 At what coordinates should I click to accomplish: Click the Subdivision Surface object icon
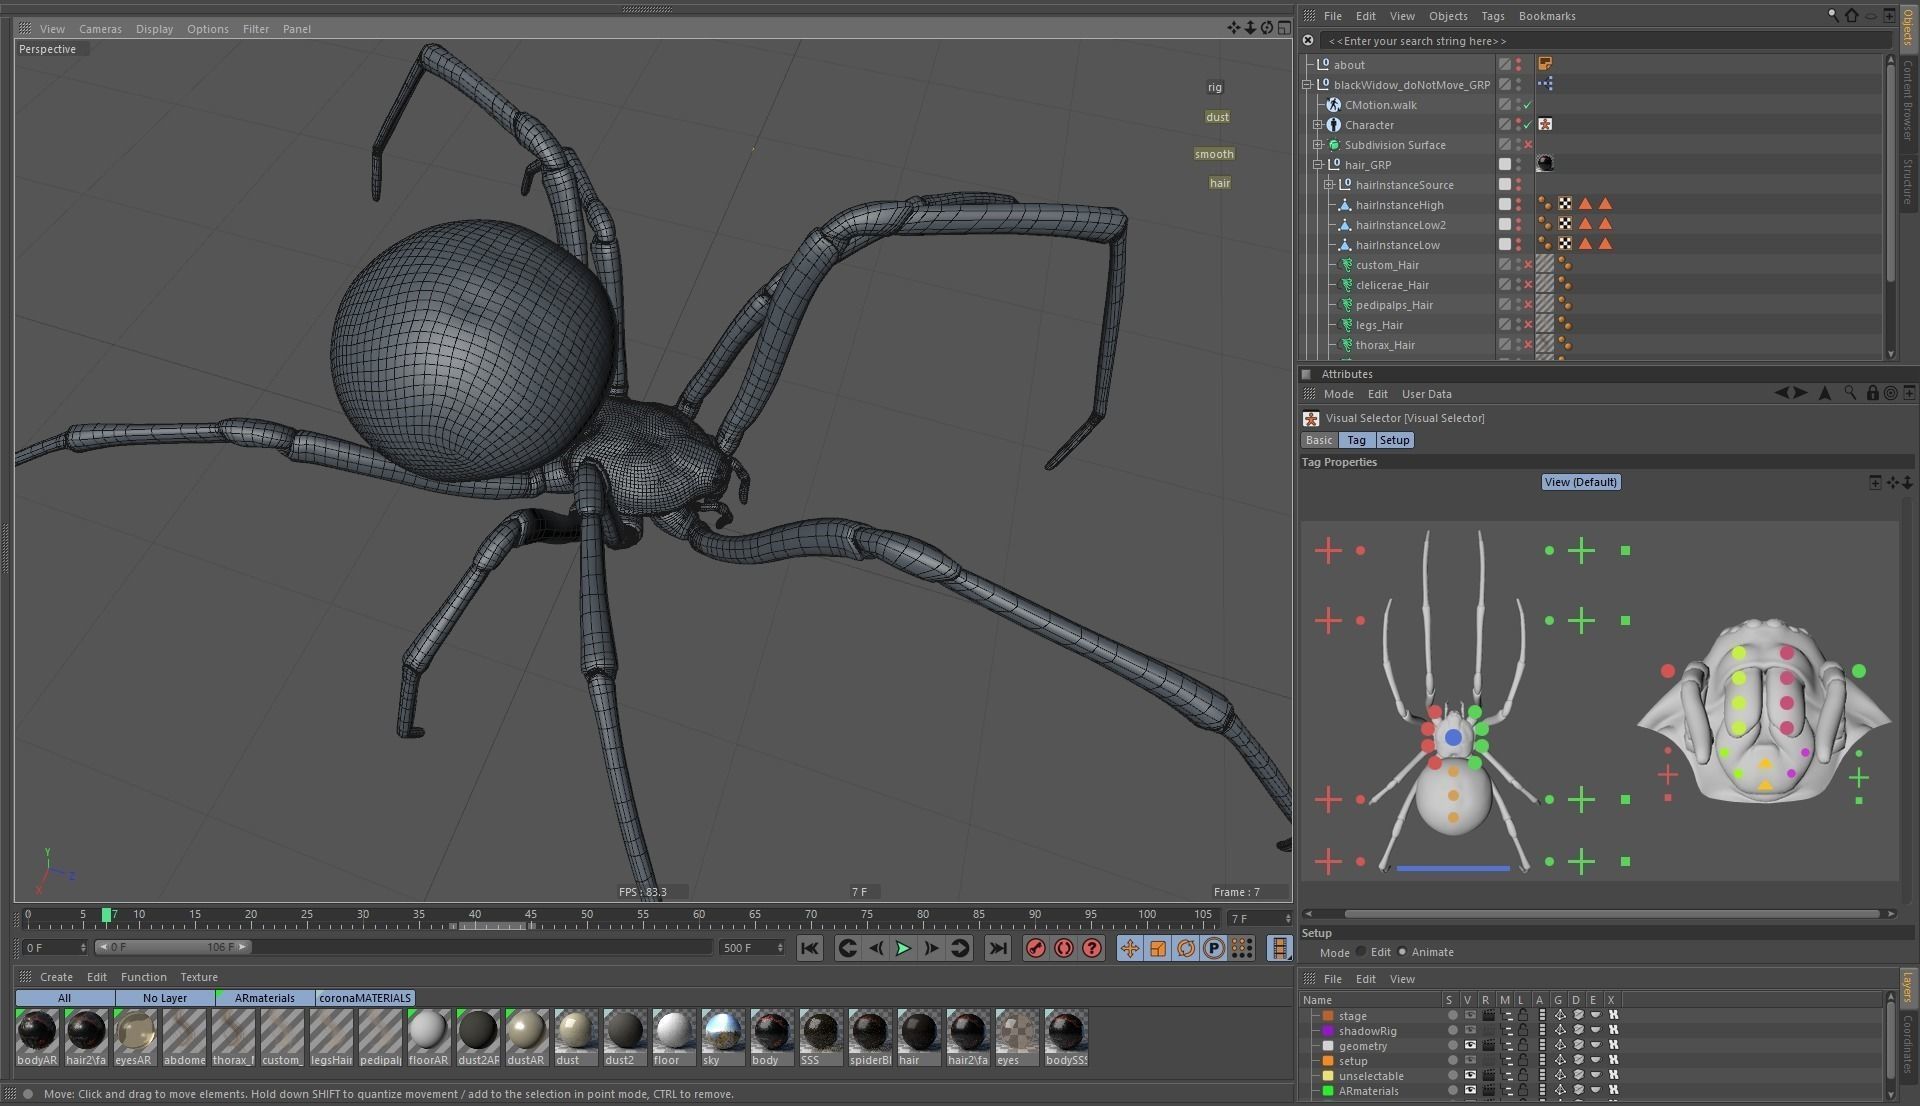click(x=1333, y=145)
